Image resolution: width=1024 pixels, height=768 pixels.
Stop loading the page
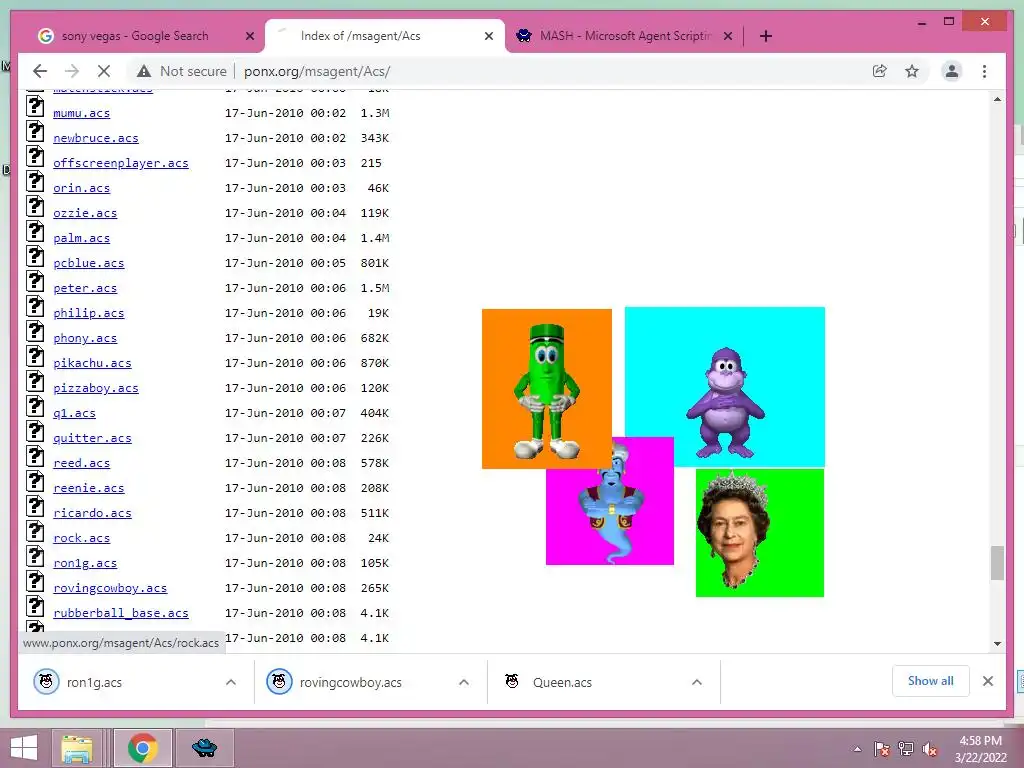(x=104, y=71)
